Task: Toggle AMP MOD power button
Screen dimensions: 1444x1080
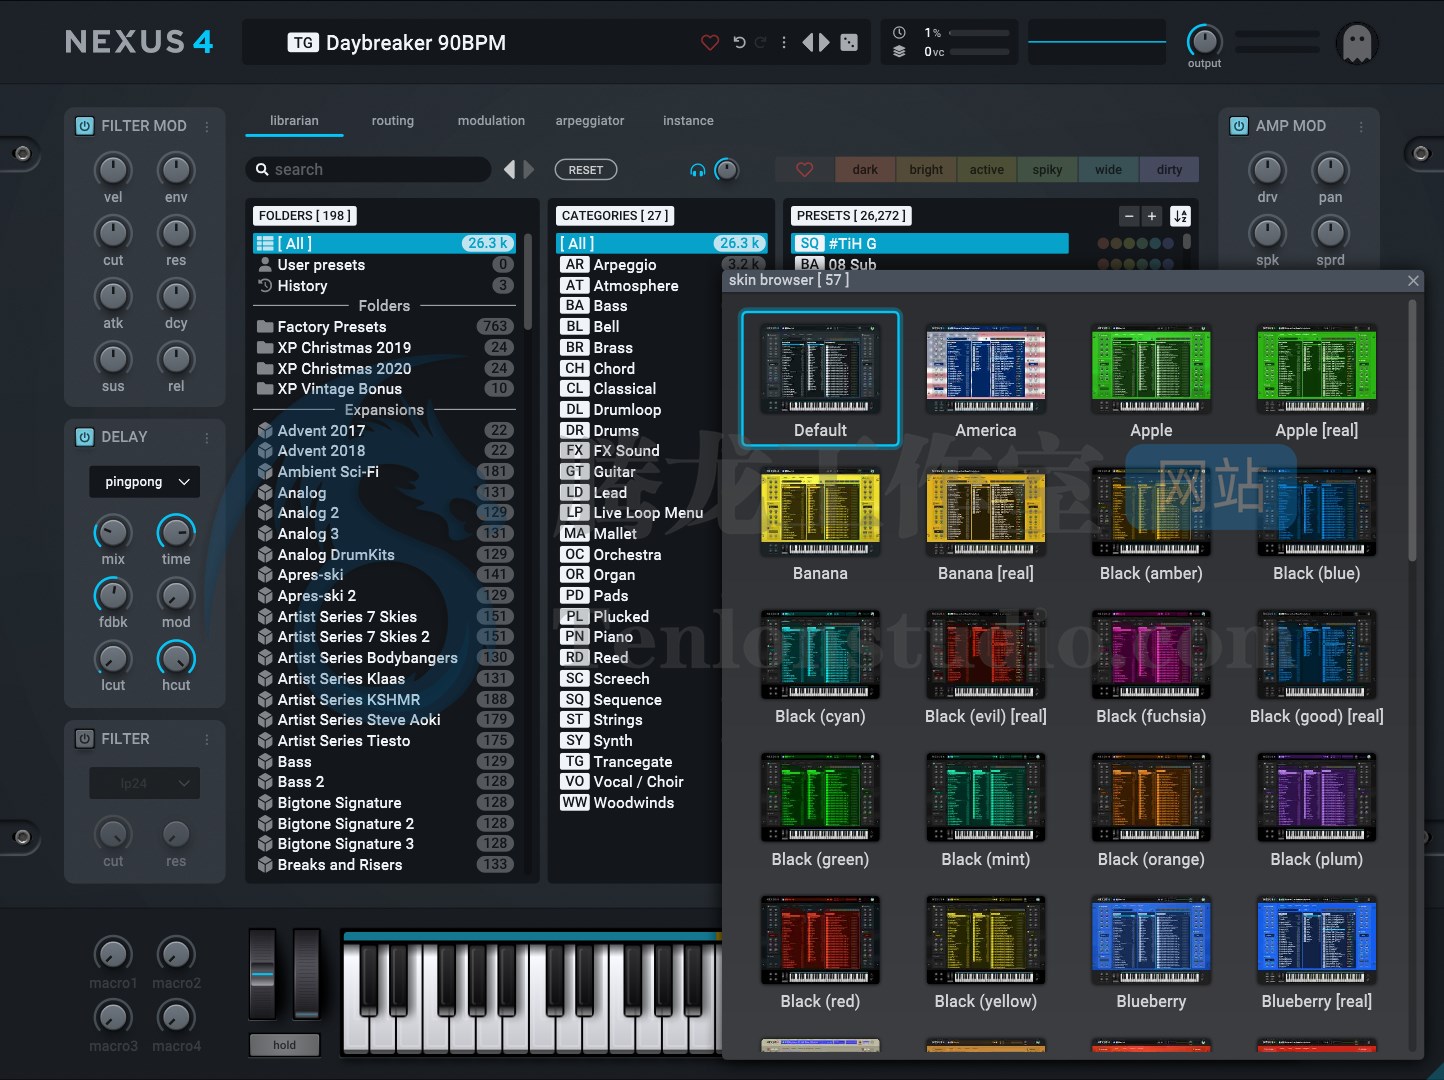Action: [1239, 126]
